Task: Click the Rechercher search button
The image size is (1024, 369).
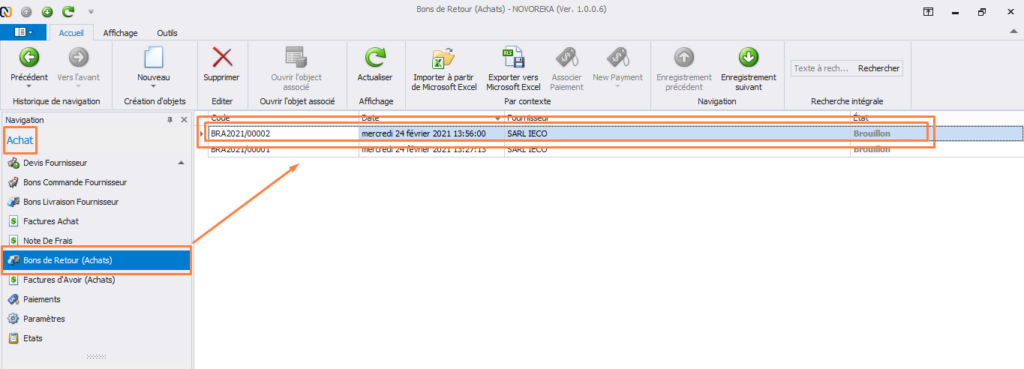Action: (878, 68)
